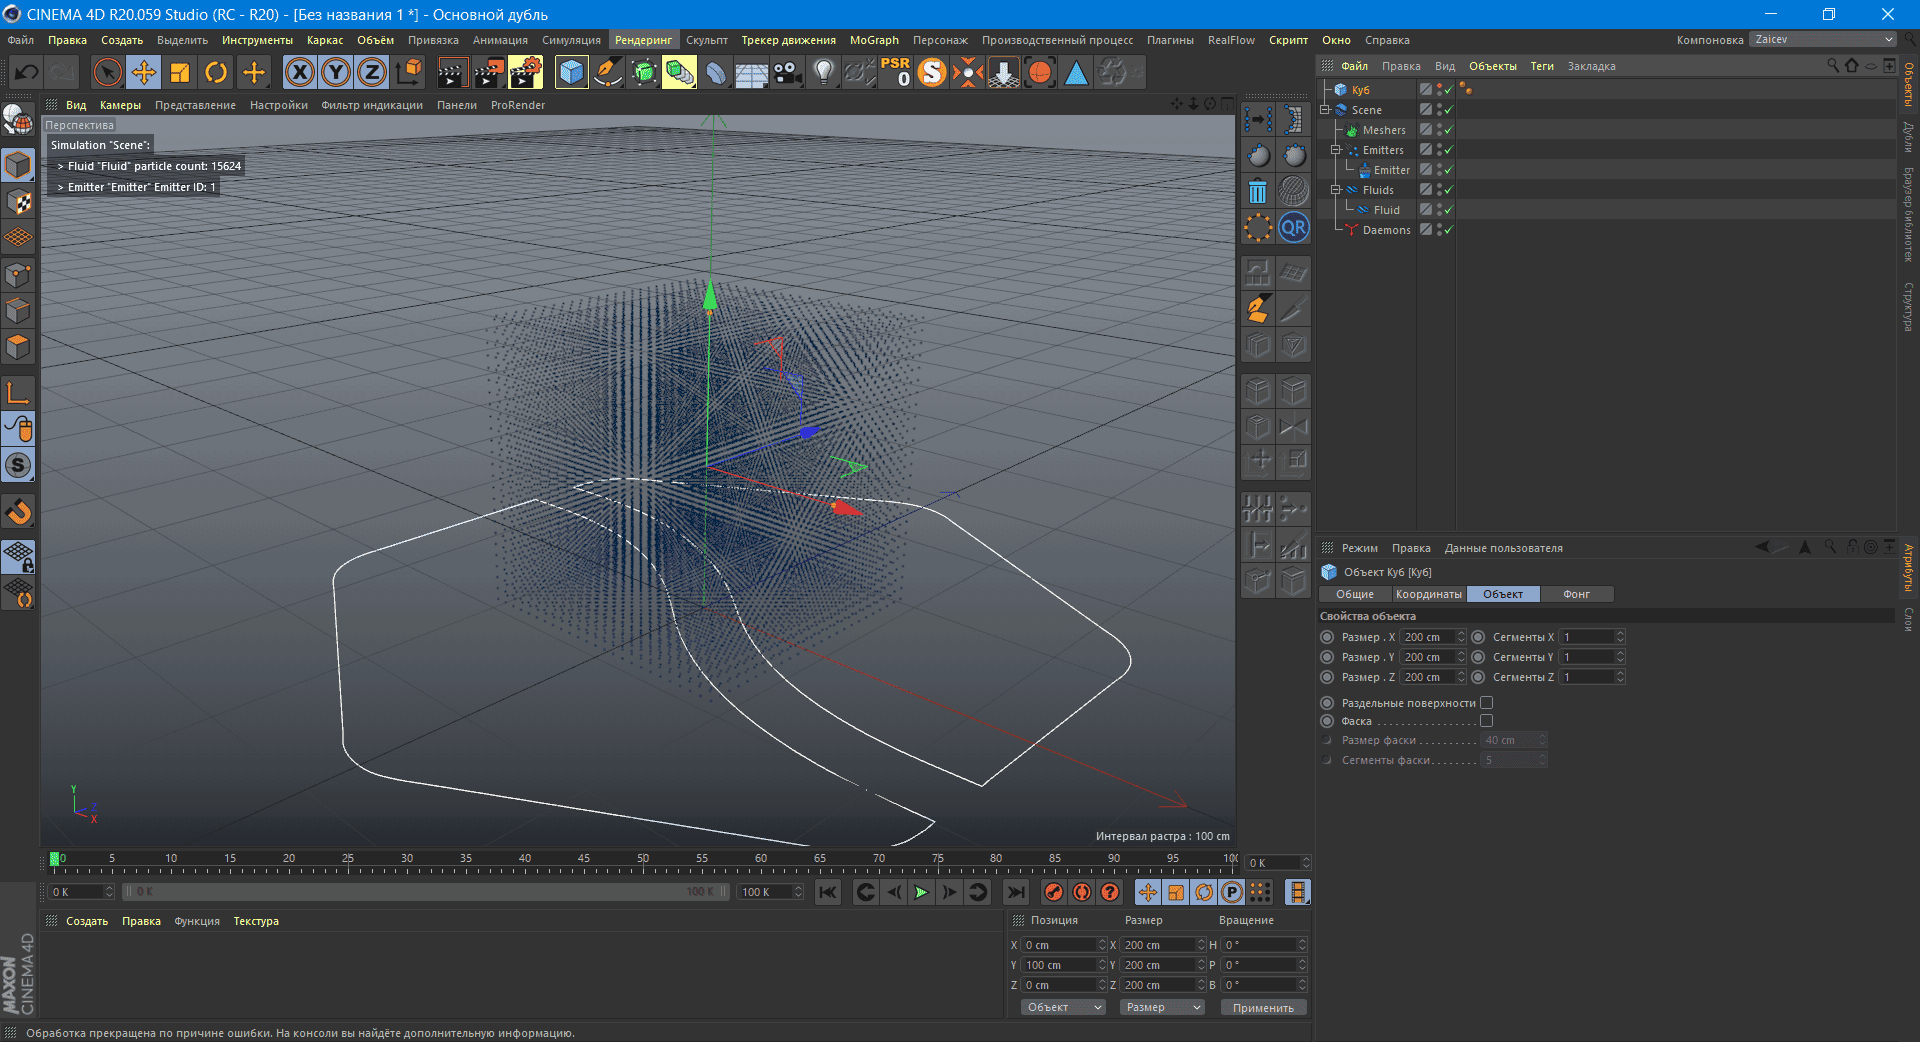The height and width of the screenshot is (1042, 1920).
Task: Collapse the Emitters tree node
Action: (1335, 150)
